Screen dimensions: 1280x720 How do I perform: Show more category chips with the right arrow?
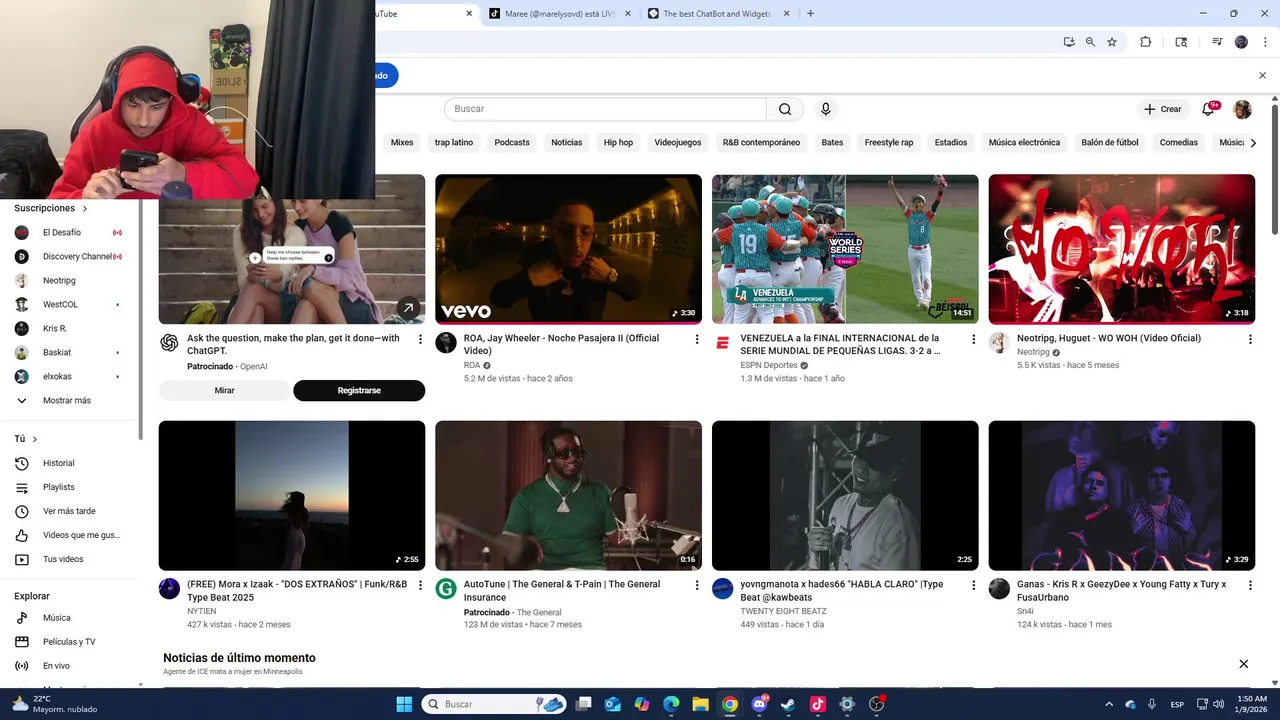(x=1253, y=143)
